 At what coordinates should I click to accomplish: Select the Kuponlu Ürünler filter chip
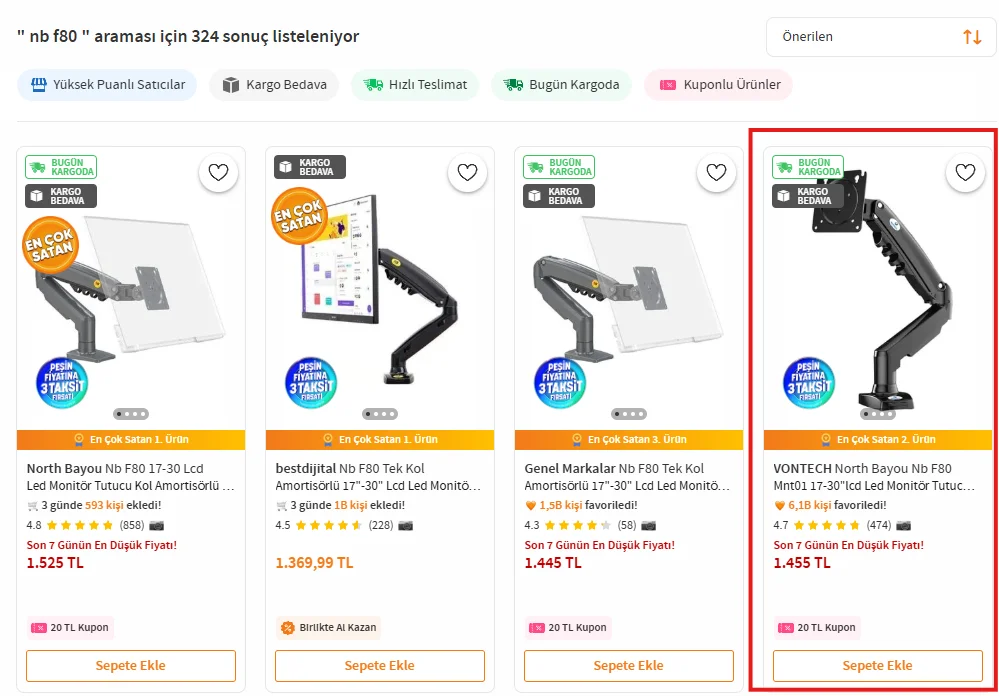718,85
